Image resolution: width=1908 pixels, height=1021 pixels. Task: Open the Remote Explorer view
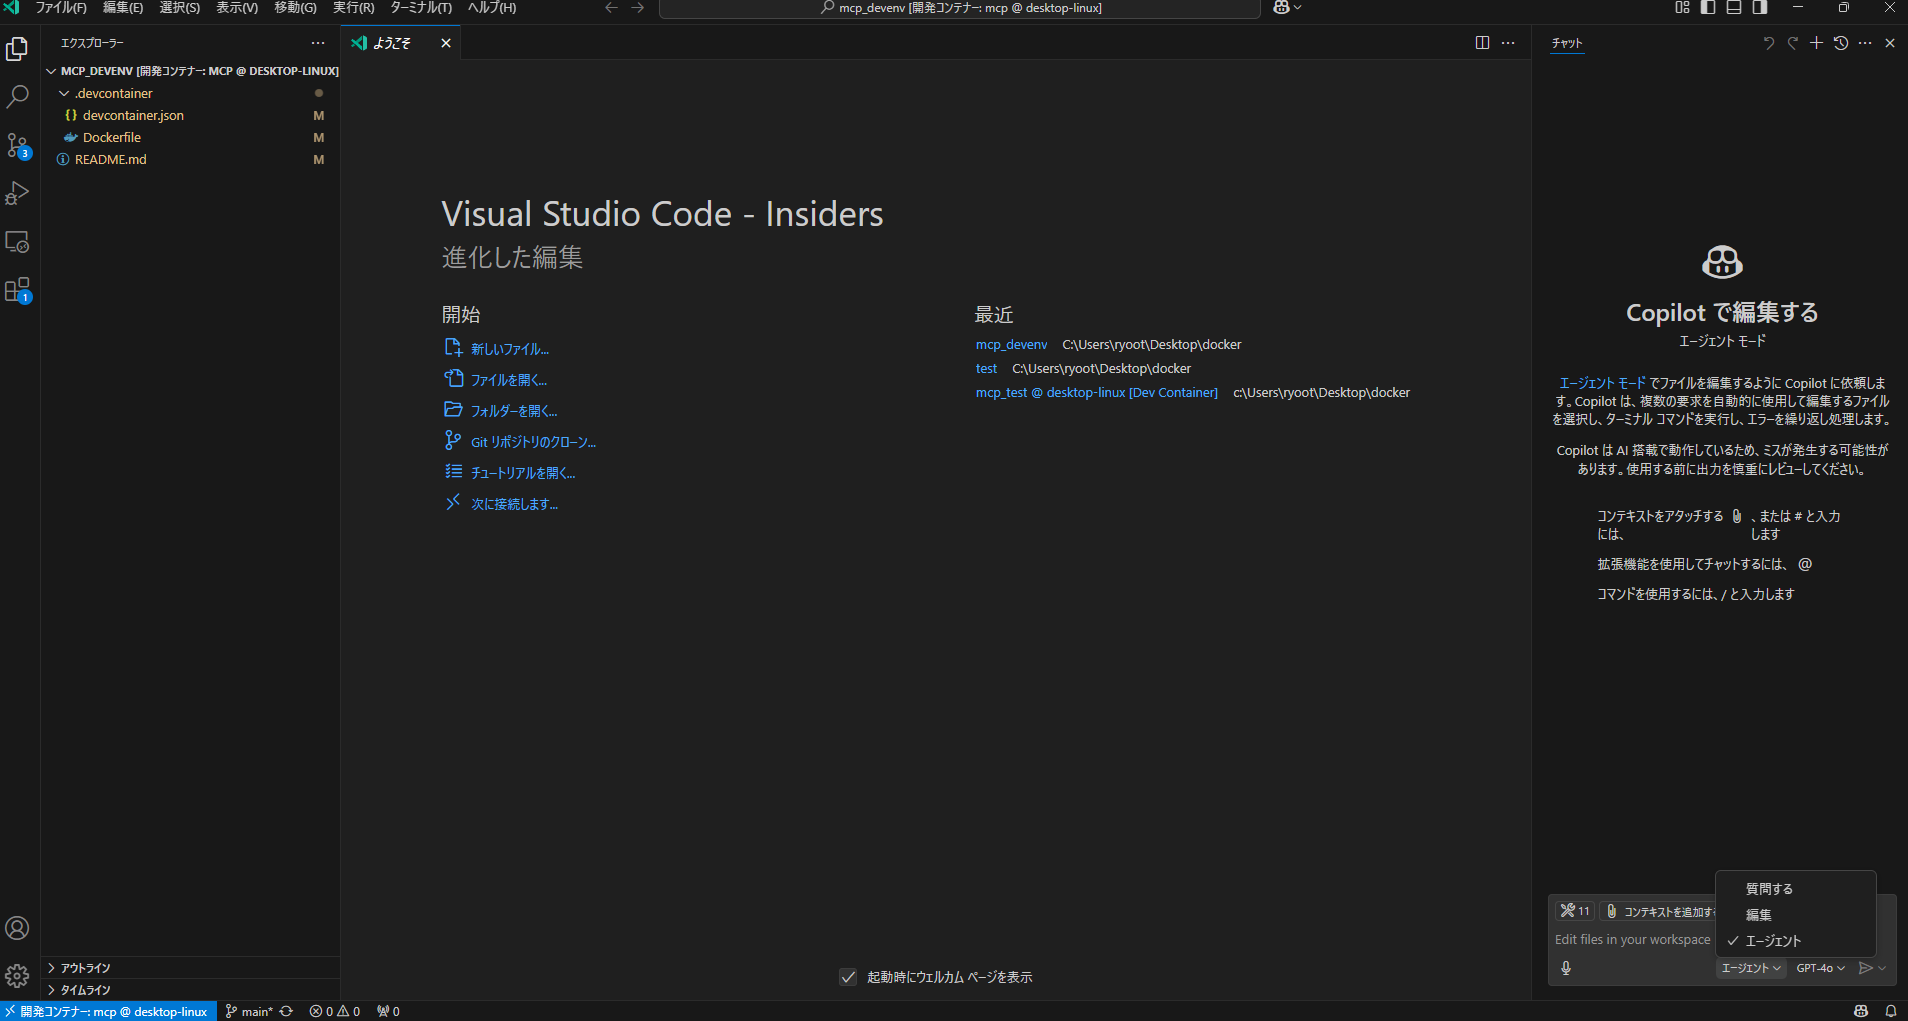pos(17,242)
